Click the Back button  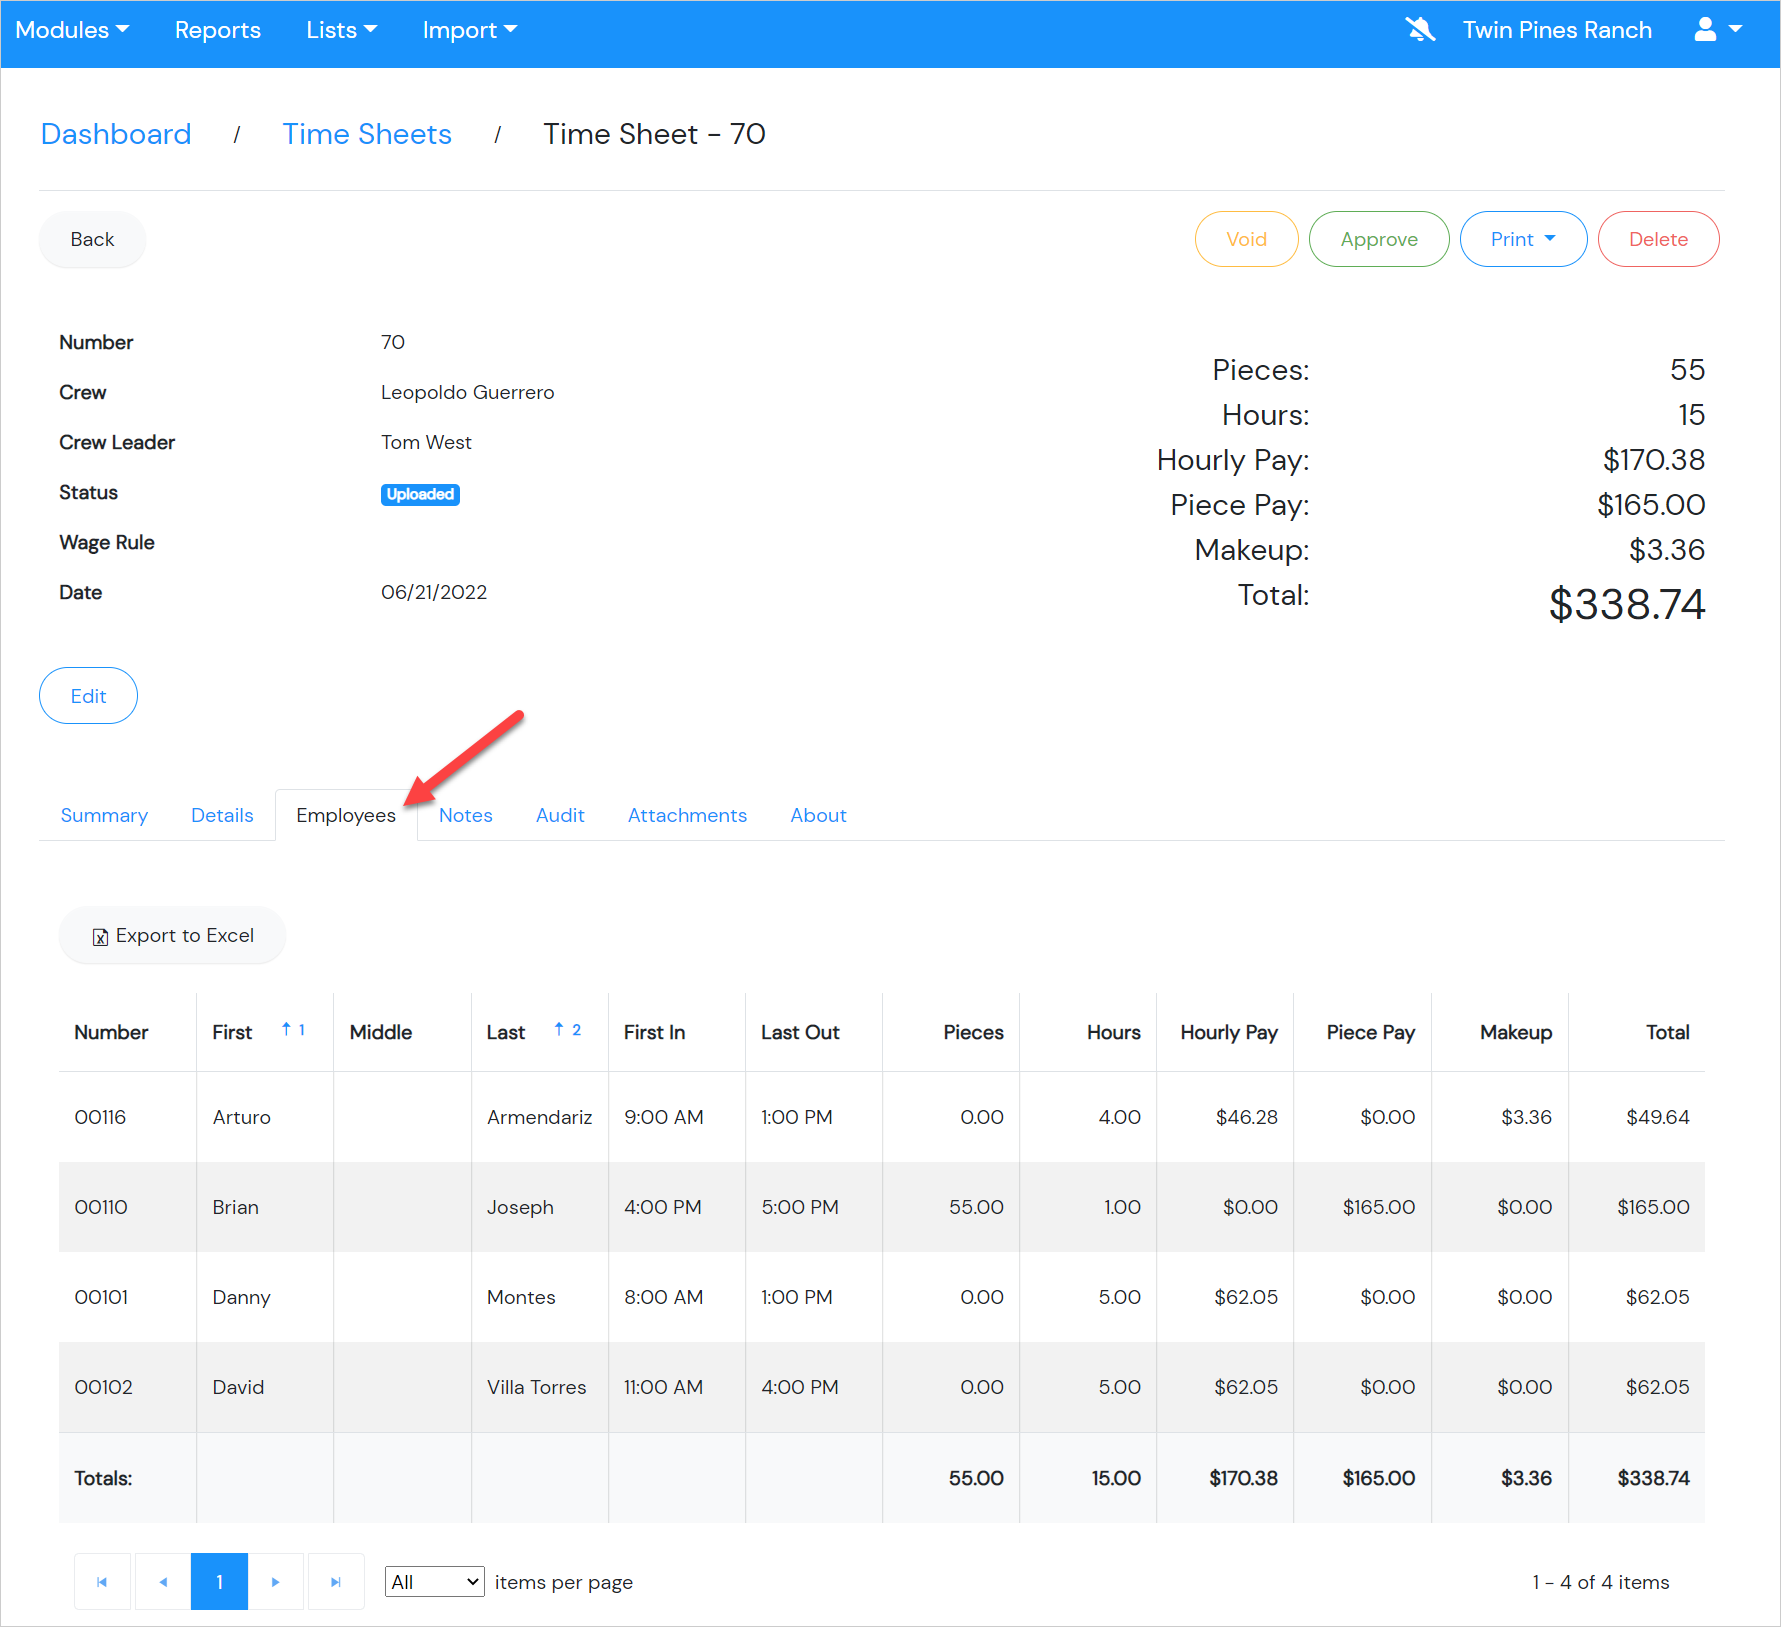pos(92,239)
